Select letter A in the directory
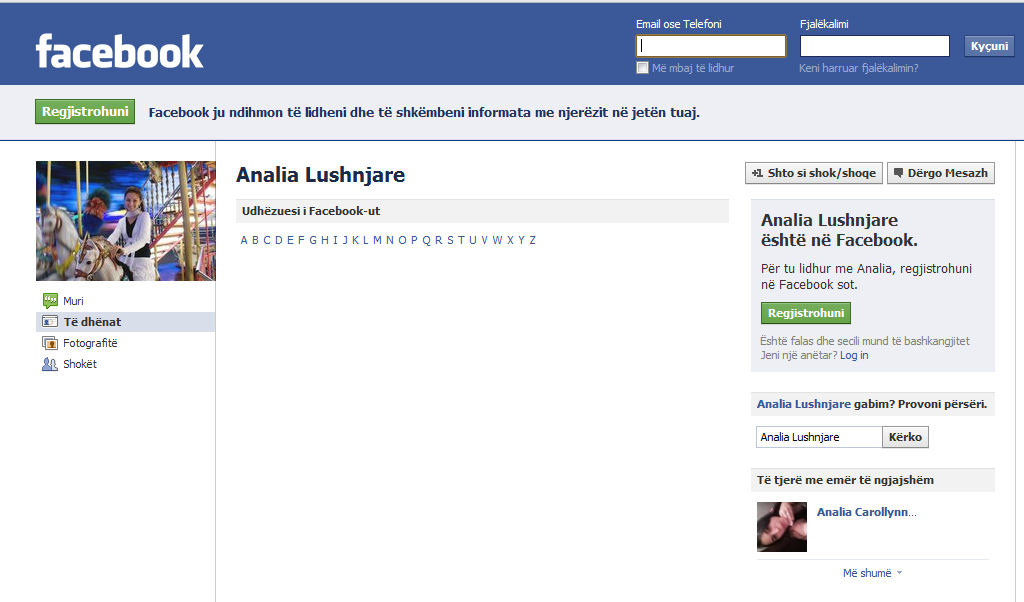Viewport: 1024px width, 602px height. click(x=244, y=240)
